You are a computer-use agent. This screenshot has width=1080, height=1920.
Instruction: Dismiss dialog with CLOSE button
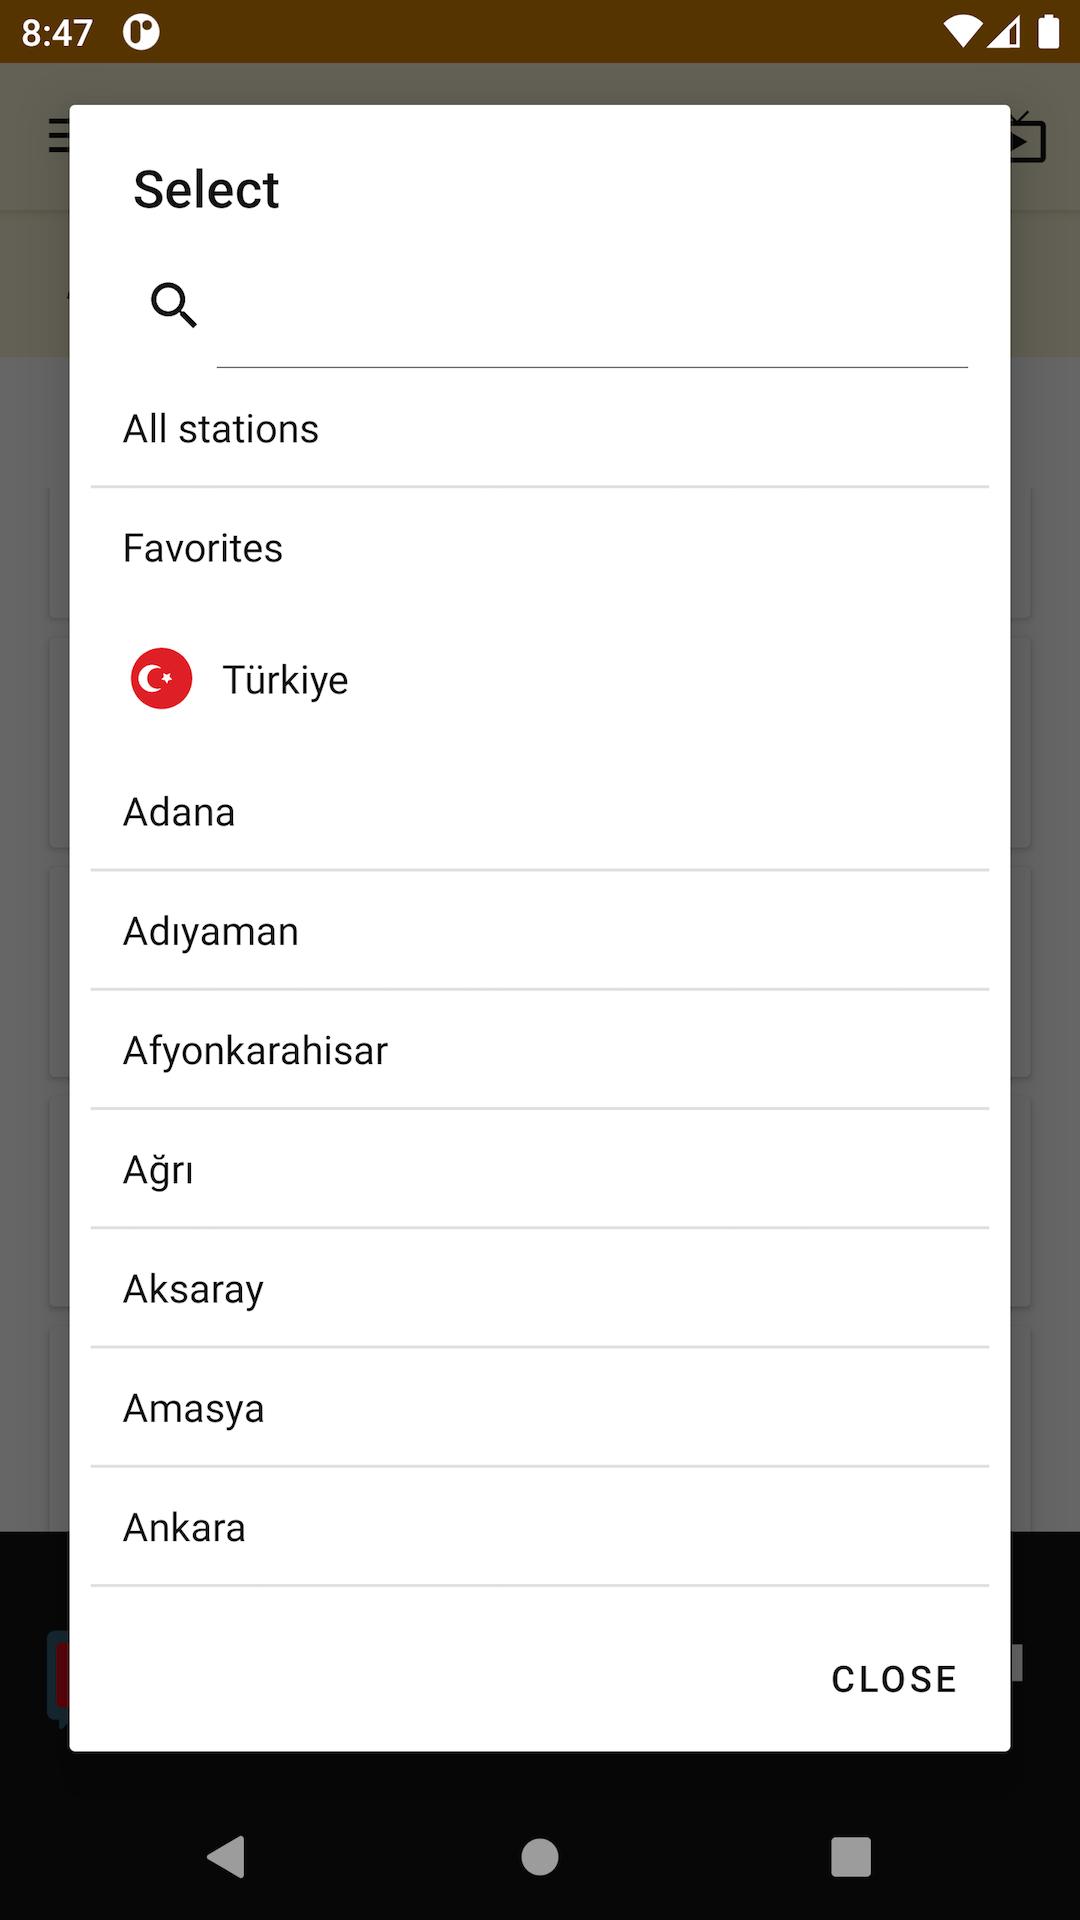tap(894, 1679)
